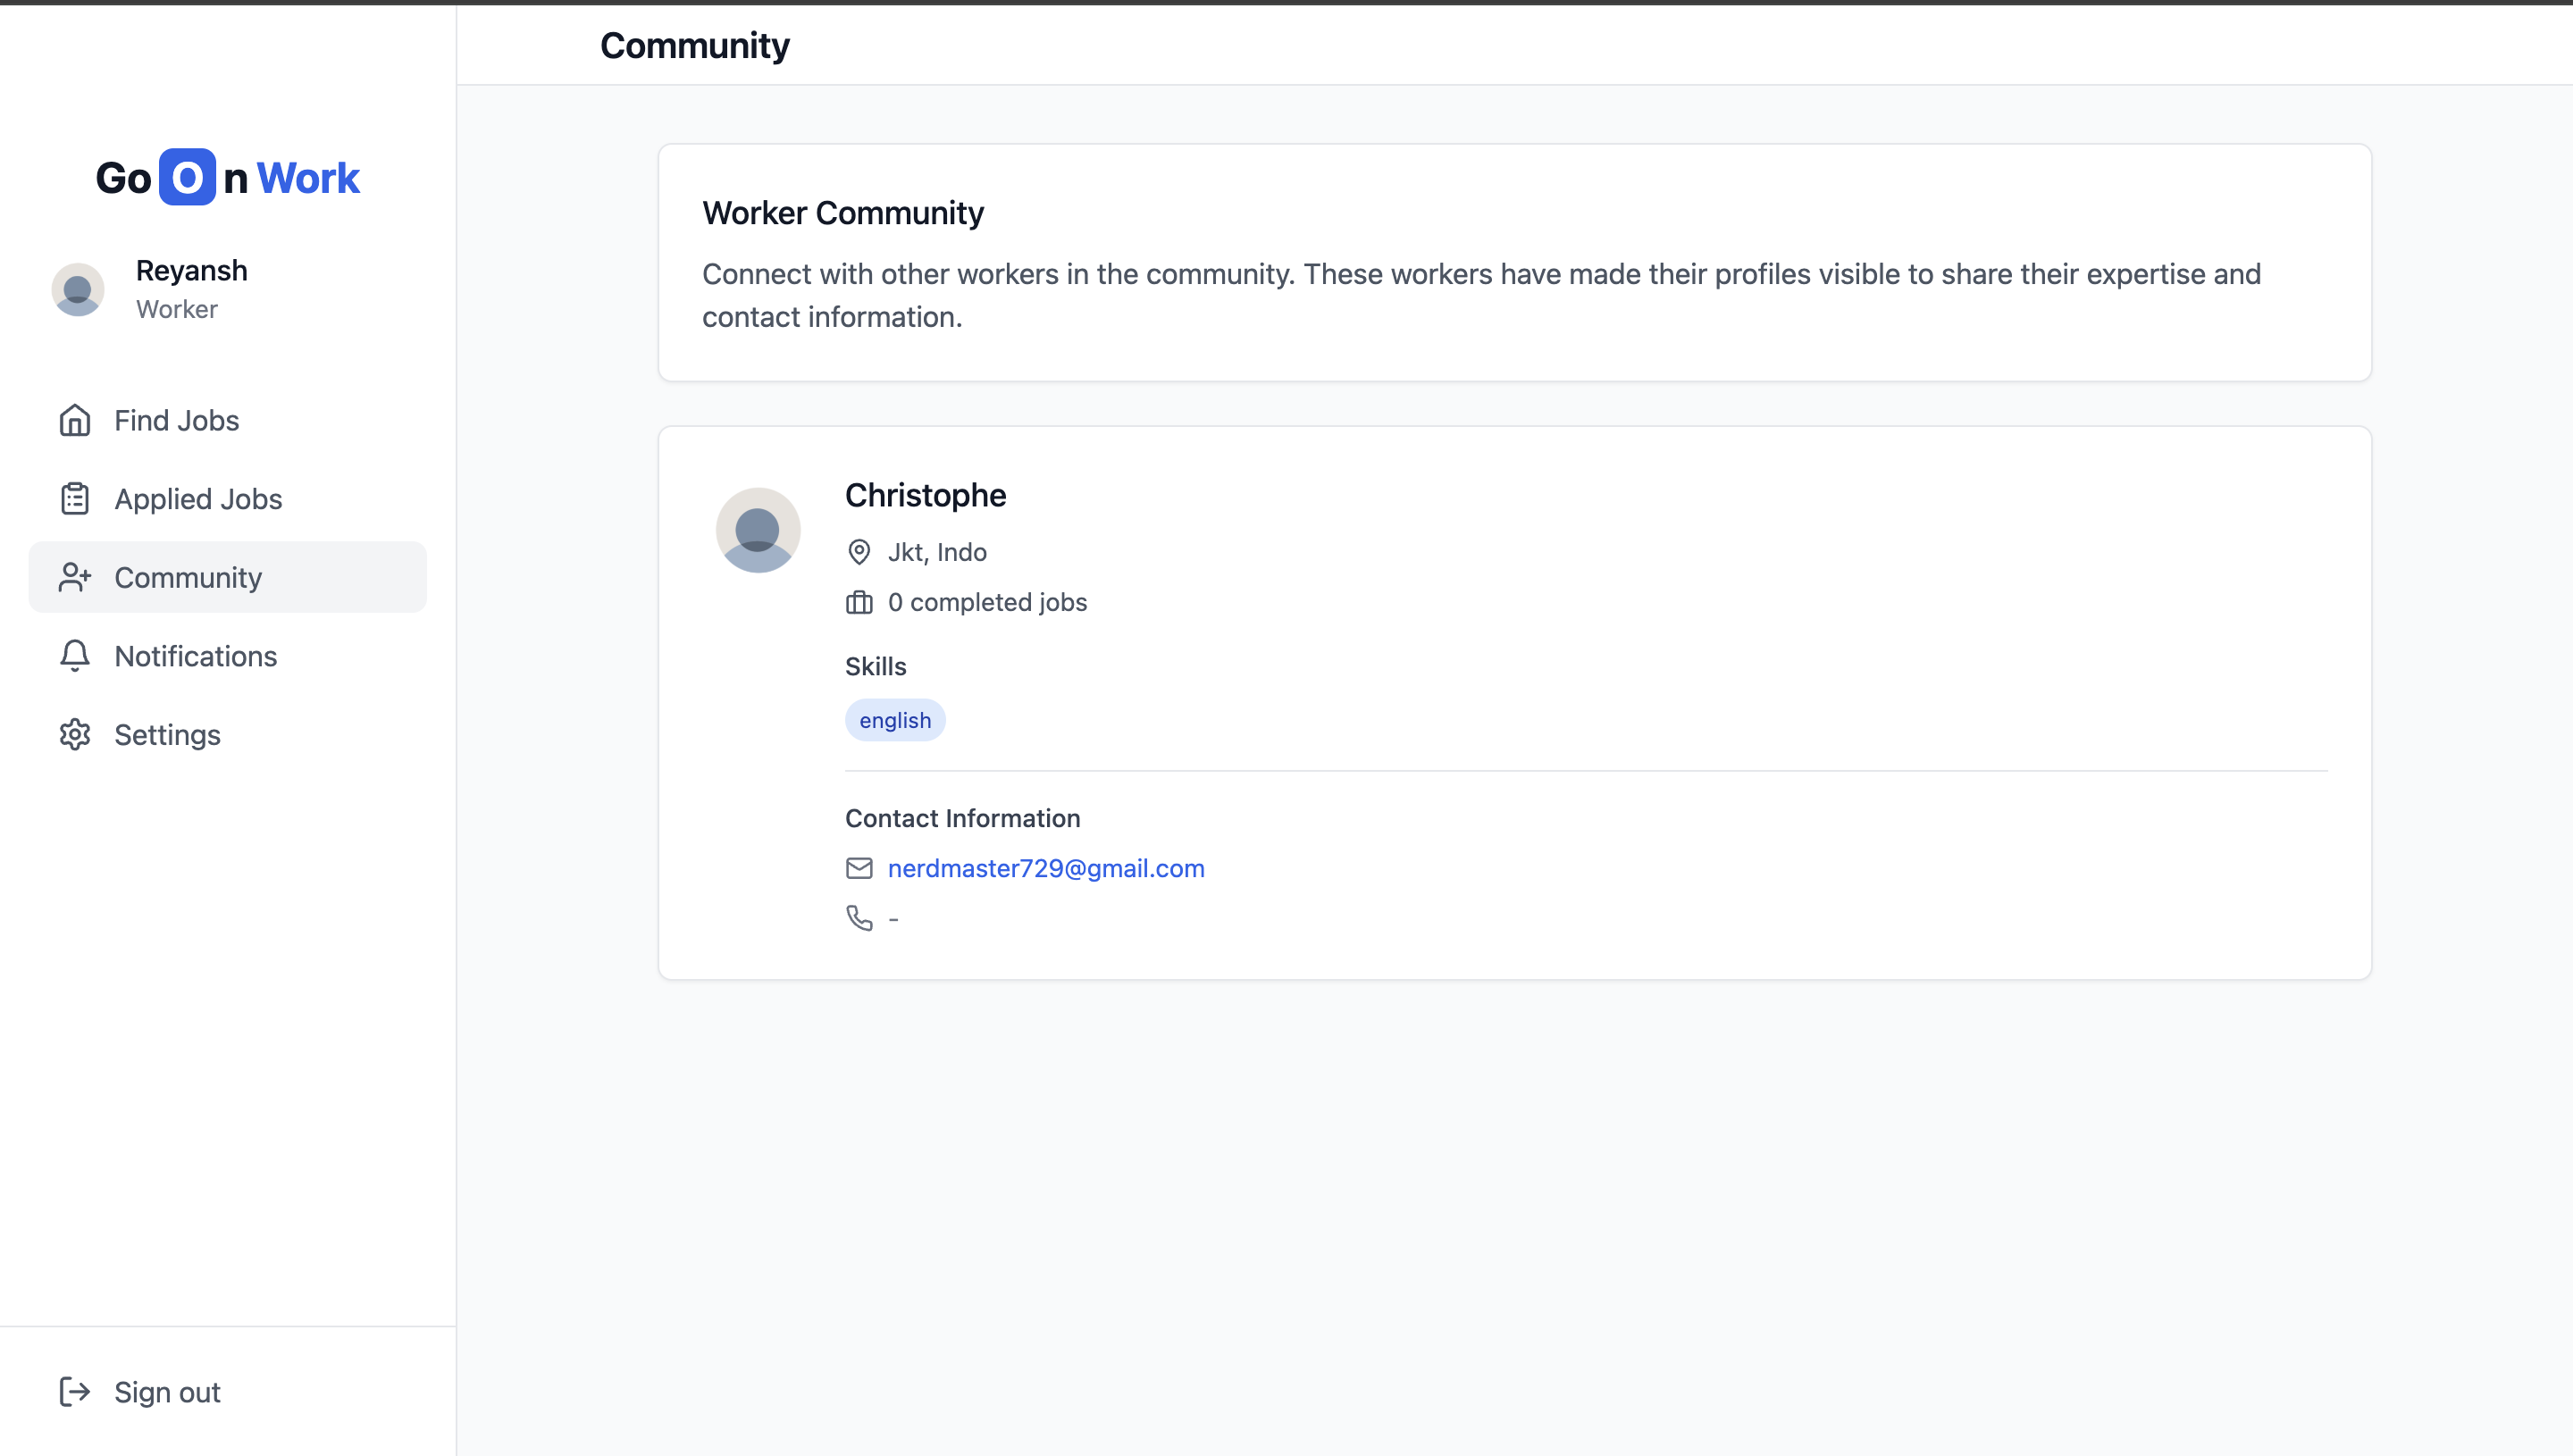Click the Applied Jobs clipboard icon

[75, 498]
